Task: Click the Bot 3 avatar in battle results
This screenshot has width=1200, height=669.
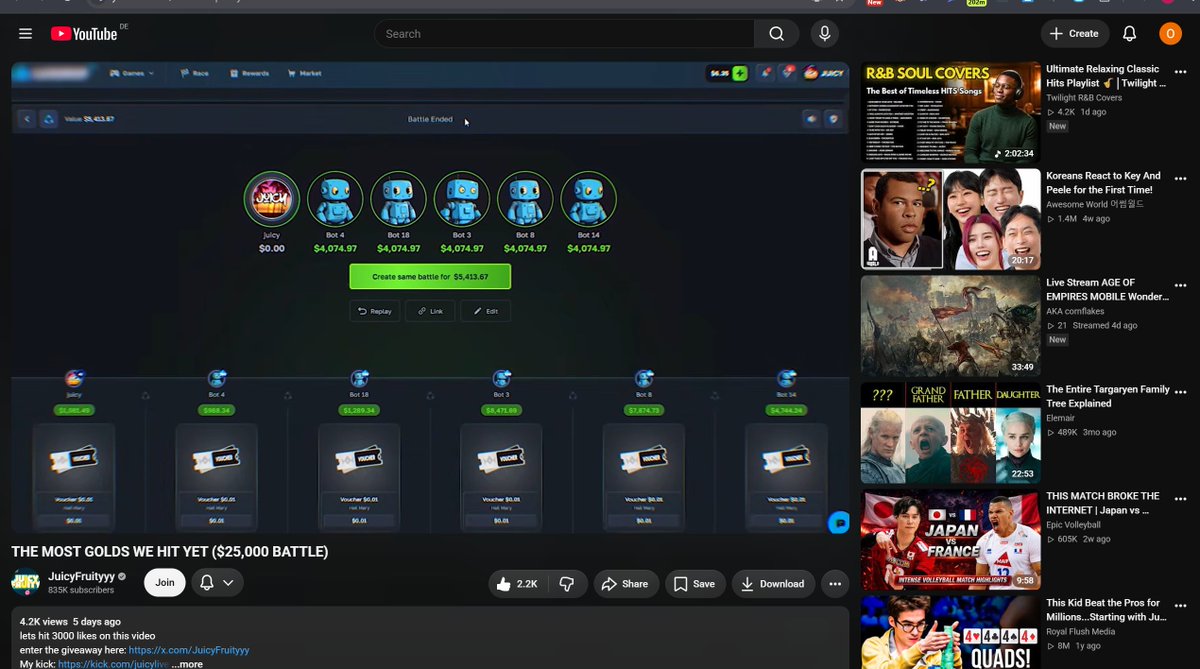Action: tap(462, 200)
